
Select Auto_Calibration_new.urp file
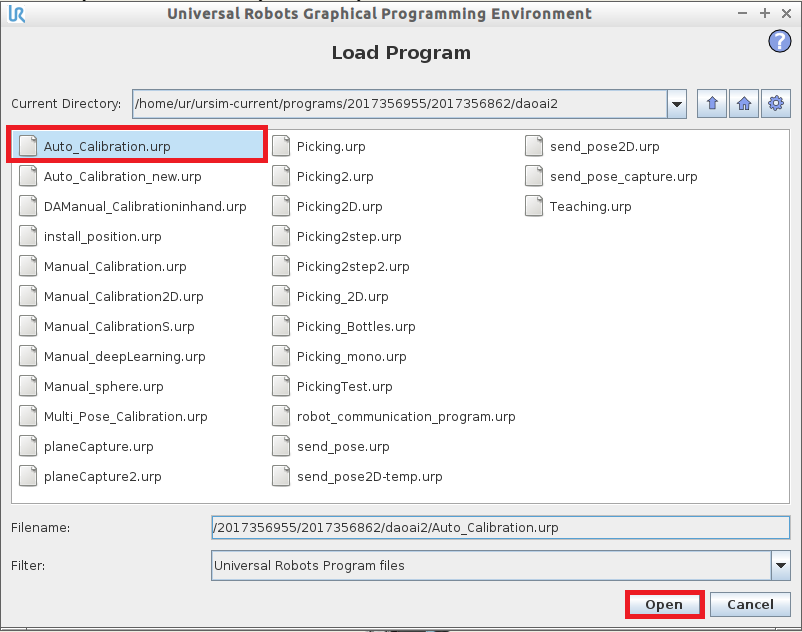[x=110, y=176]
